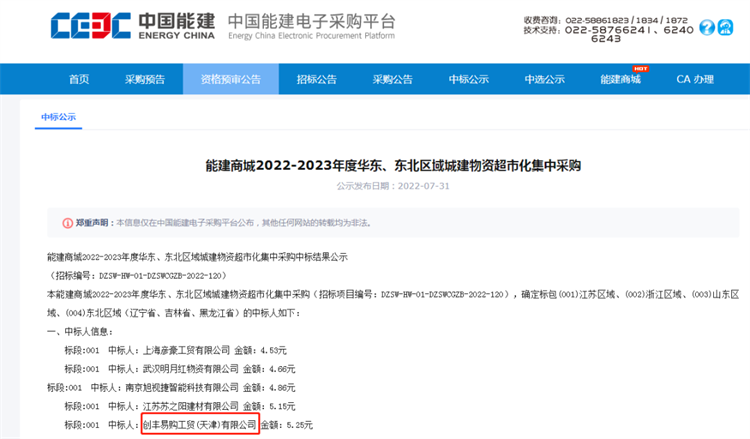Click the 收费咨询 phone number line
The width and height of the screenshot is (750, 439).
(606, 21)
